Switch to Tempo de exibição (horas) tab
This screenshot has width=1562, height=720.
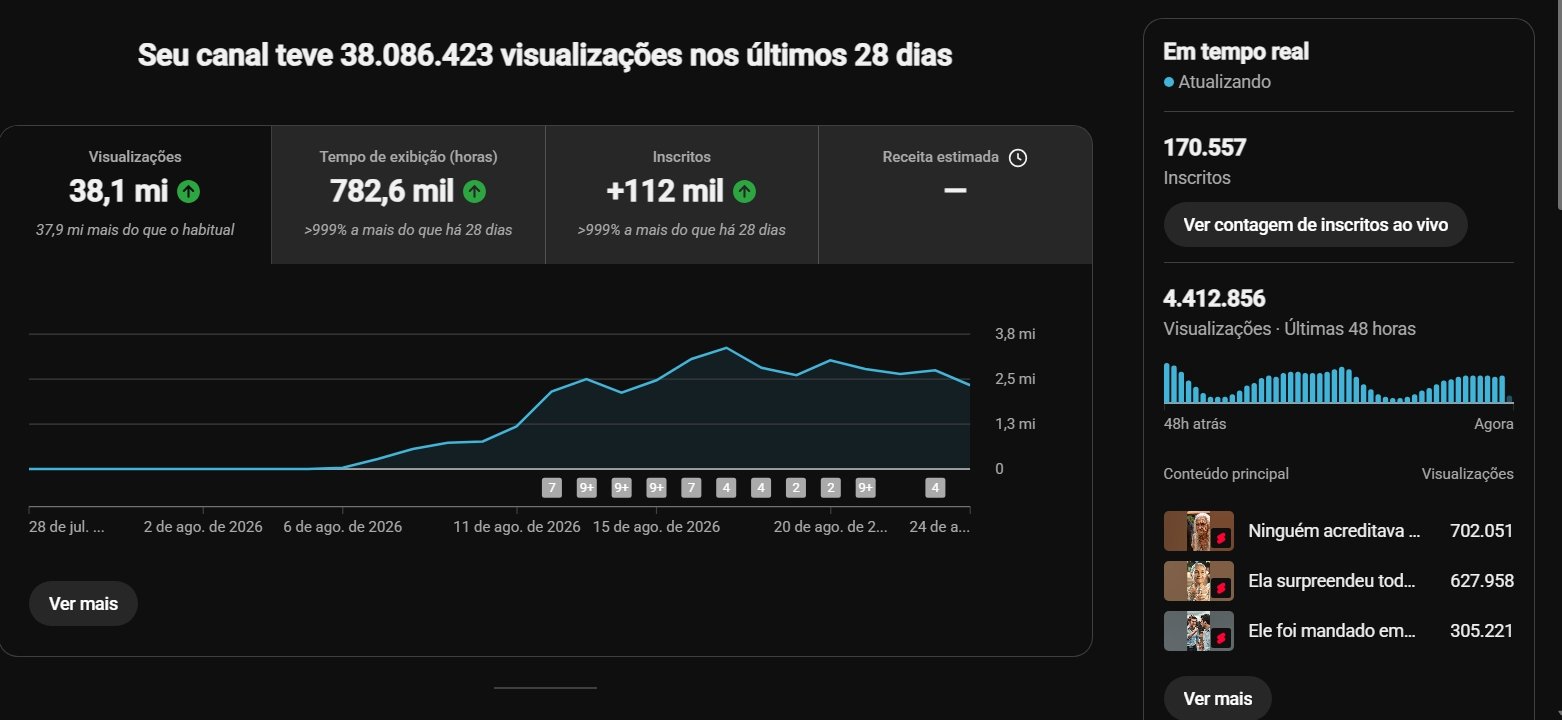pos(408,194)
